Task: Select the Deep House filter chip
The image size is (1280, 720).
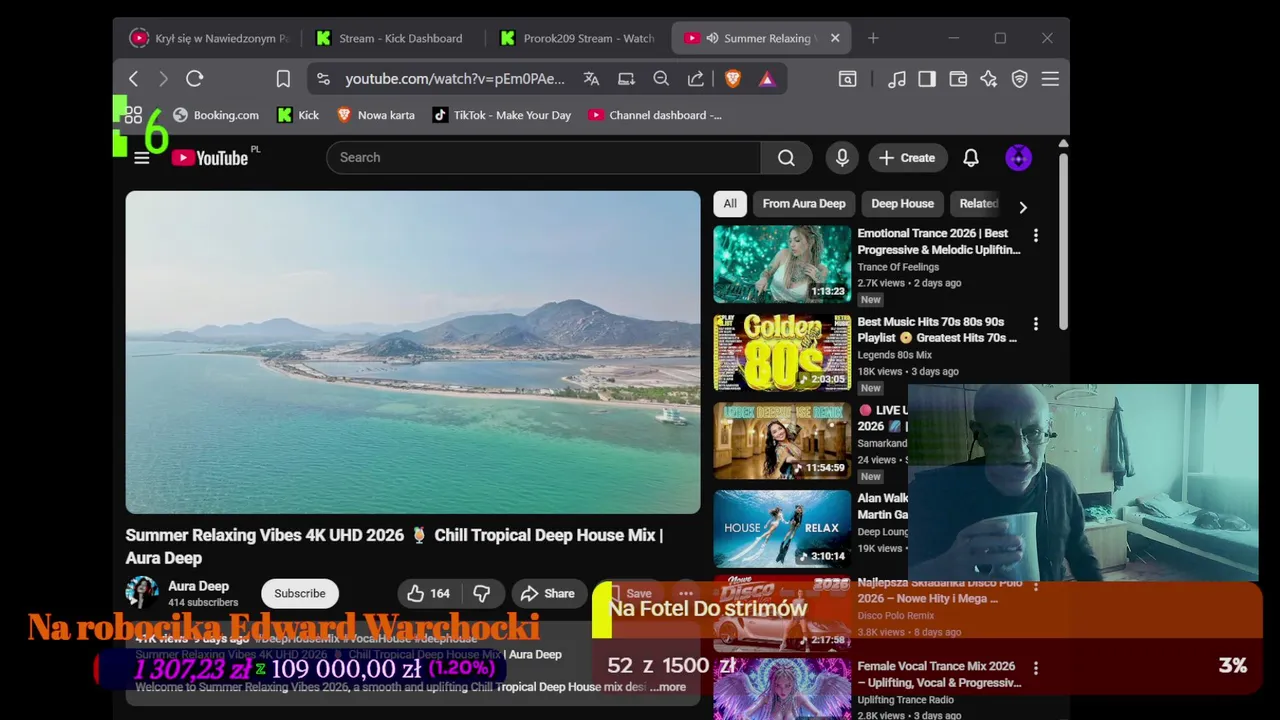Action: tap(902, 204)
